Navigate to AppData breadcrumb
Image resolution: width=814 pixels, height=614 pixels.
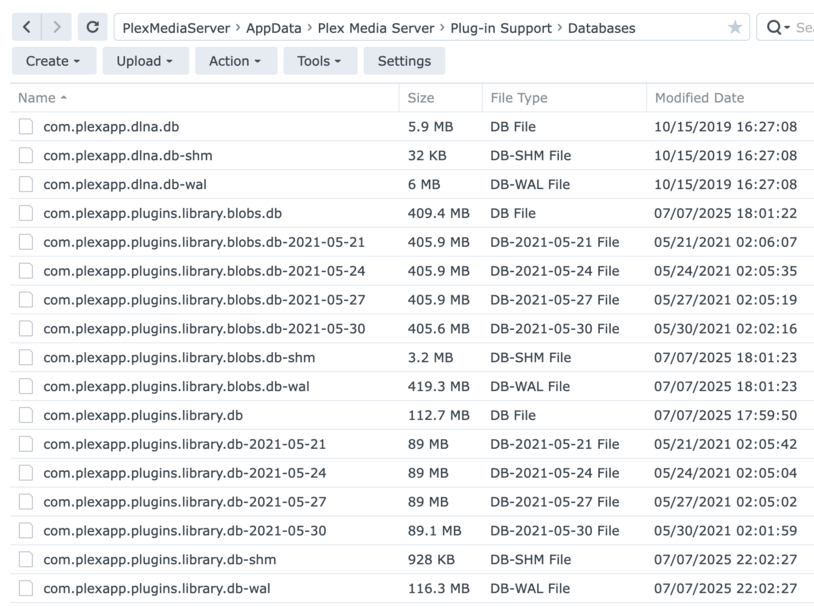[x=274, y=28]
